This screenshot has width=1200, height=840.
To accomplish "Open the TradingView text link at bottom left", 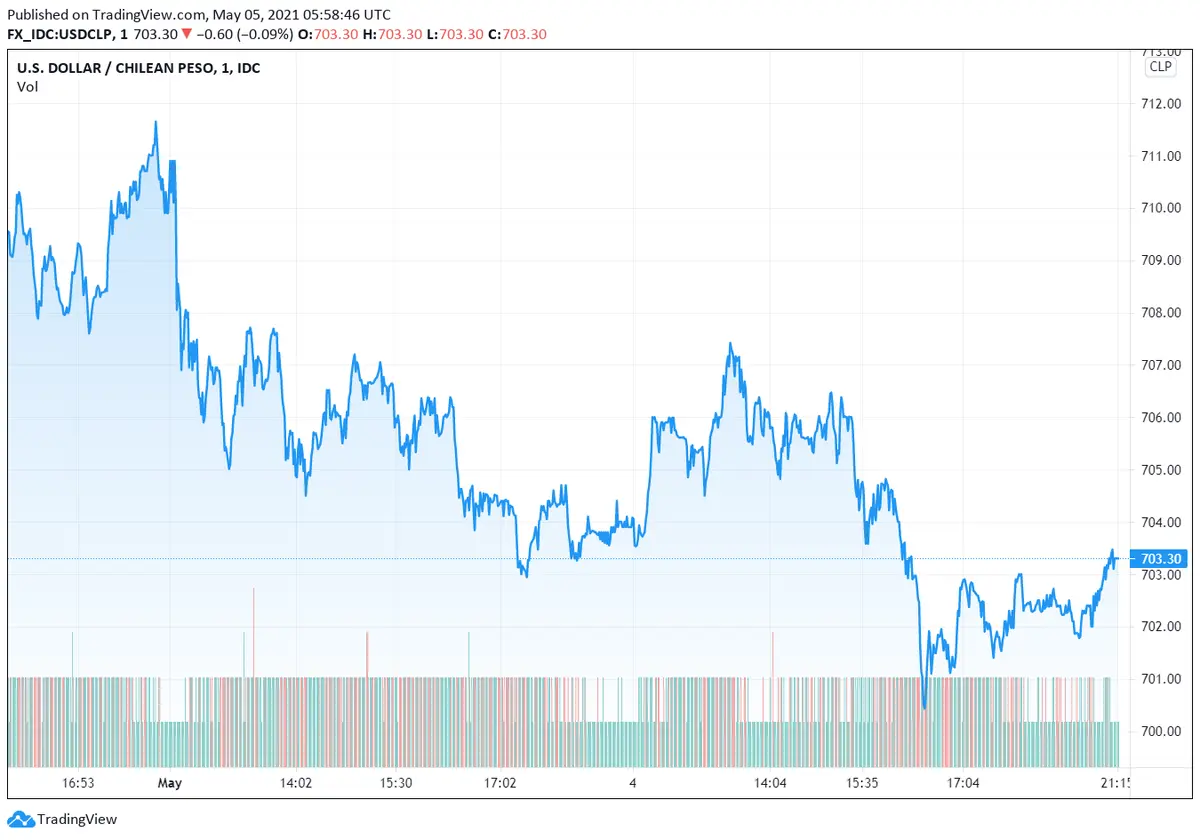I will pyautogui.click(x=77, y=820).
